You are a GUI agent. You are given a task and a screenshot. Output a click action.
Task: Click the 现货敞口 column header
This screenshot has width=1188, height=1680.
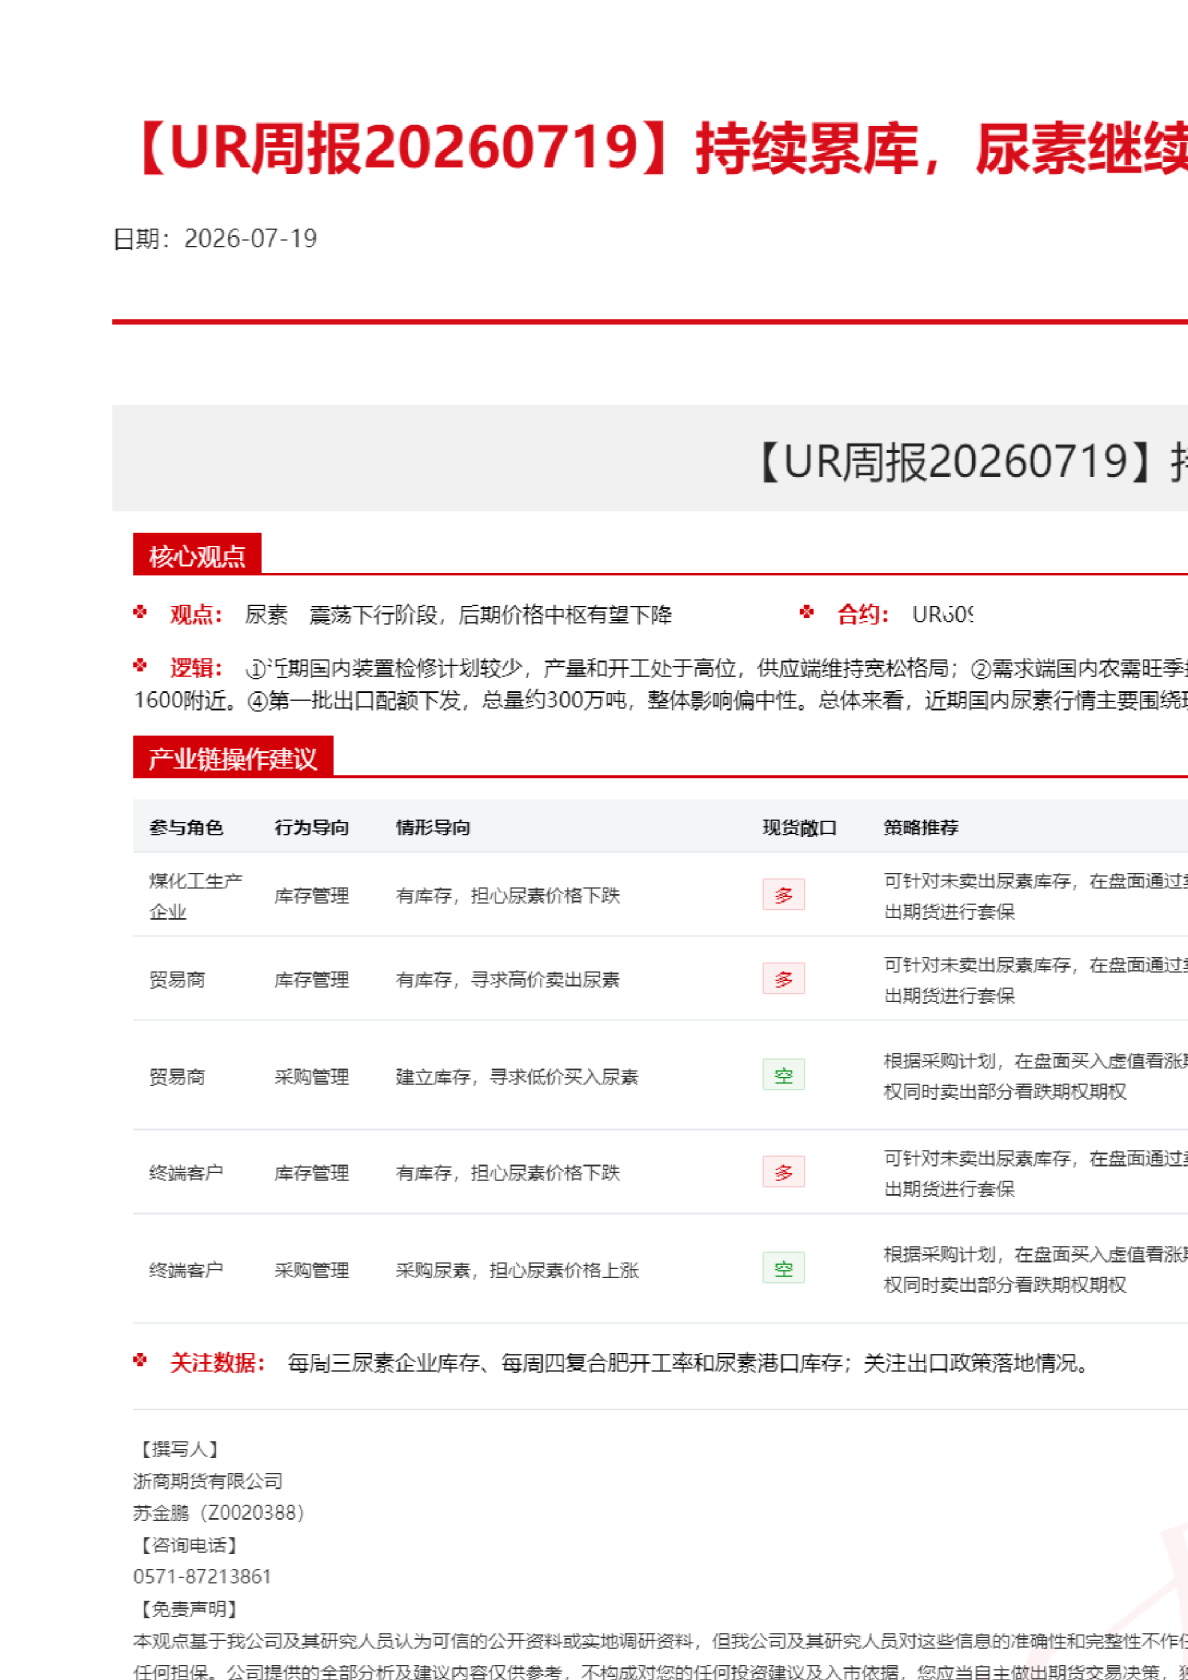point(799,827)
